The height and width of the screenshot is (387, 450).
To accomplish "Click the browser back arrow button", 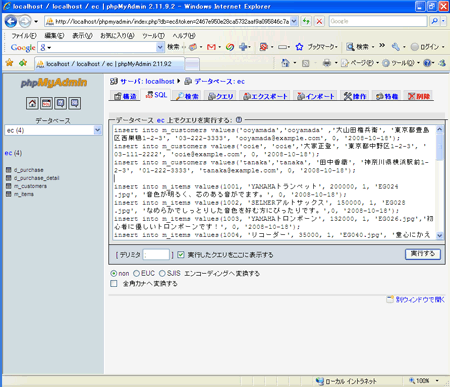I will click(11, 22).
